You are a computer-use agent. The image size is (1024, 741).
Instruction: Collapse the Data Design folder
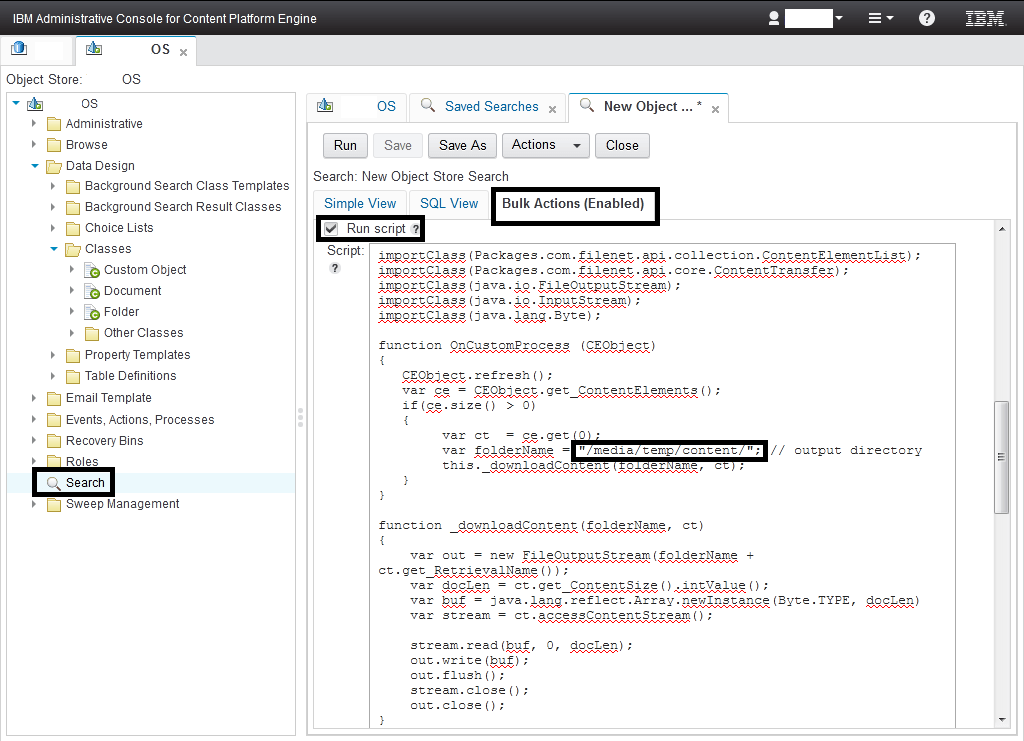coord(33,165)
